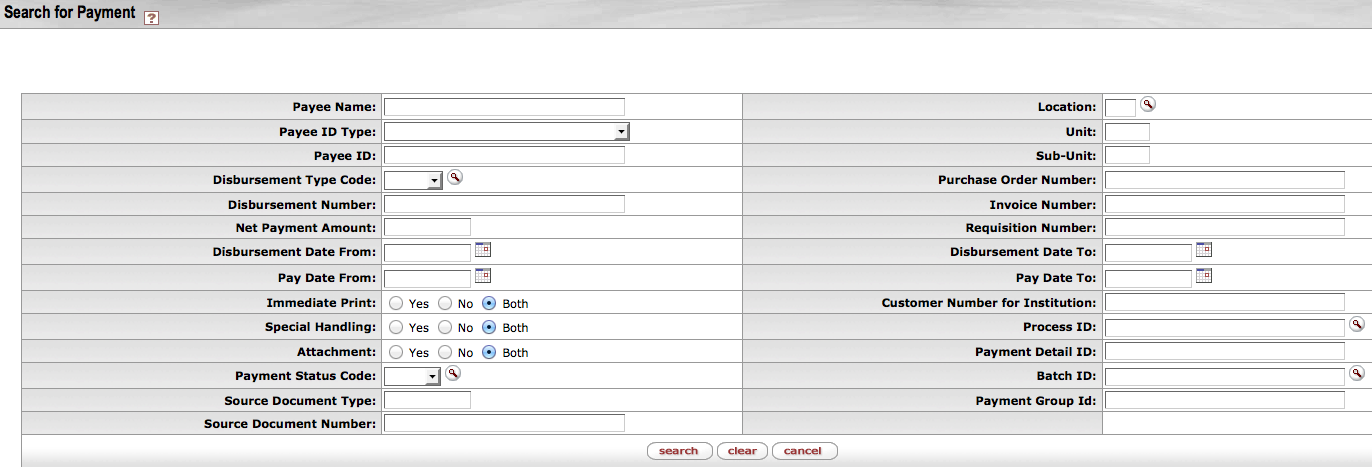Open calendar for Disbursement Date From
Screen dimensions: 1372x467
tap(483, 250)
